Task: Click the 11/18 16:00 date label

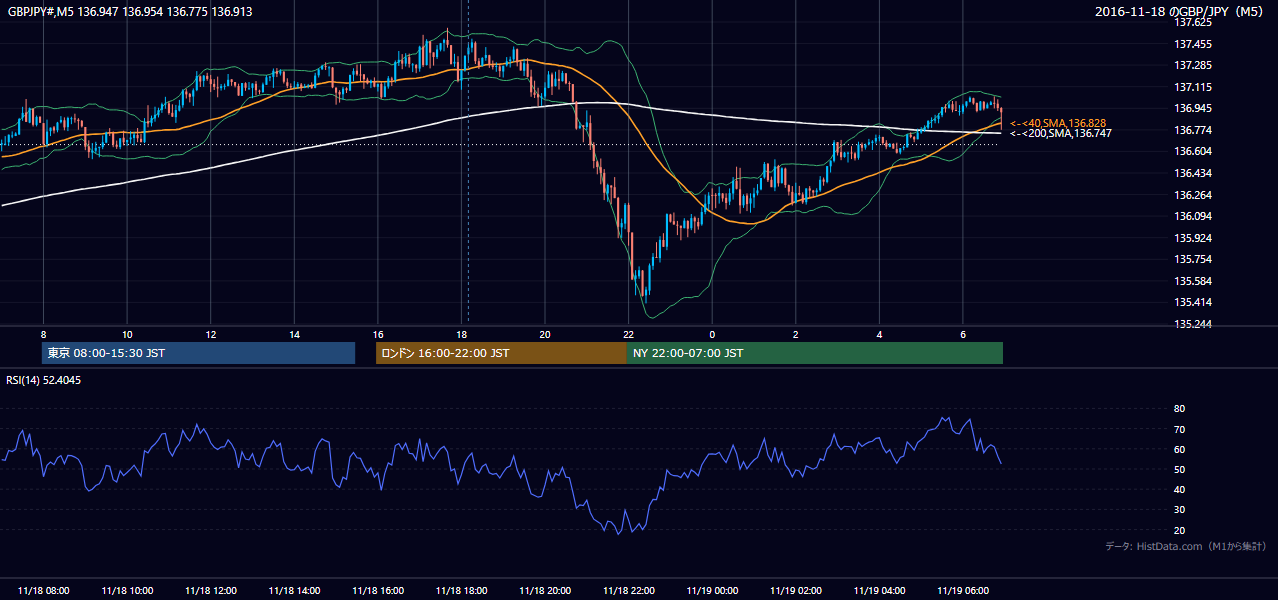Action: click(x=378, y=591)
